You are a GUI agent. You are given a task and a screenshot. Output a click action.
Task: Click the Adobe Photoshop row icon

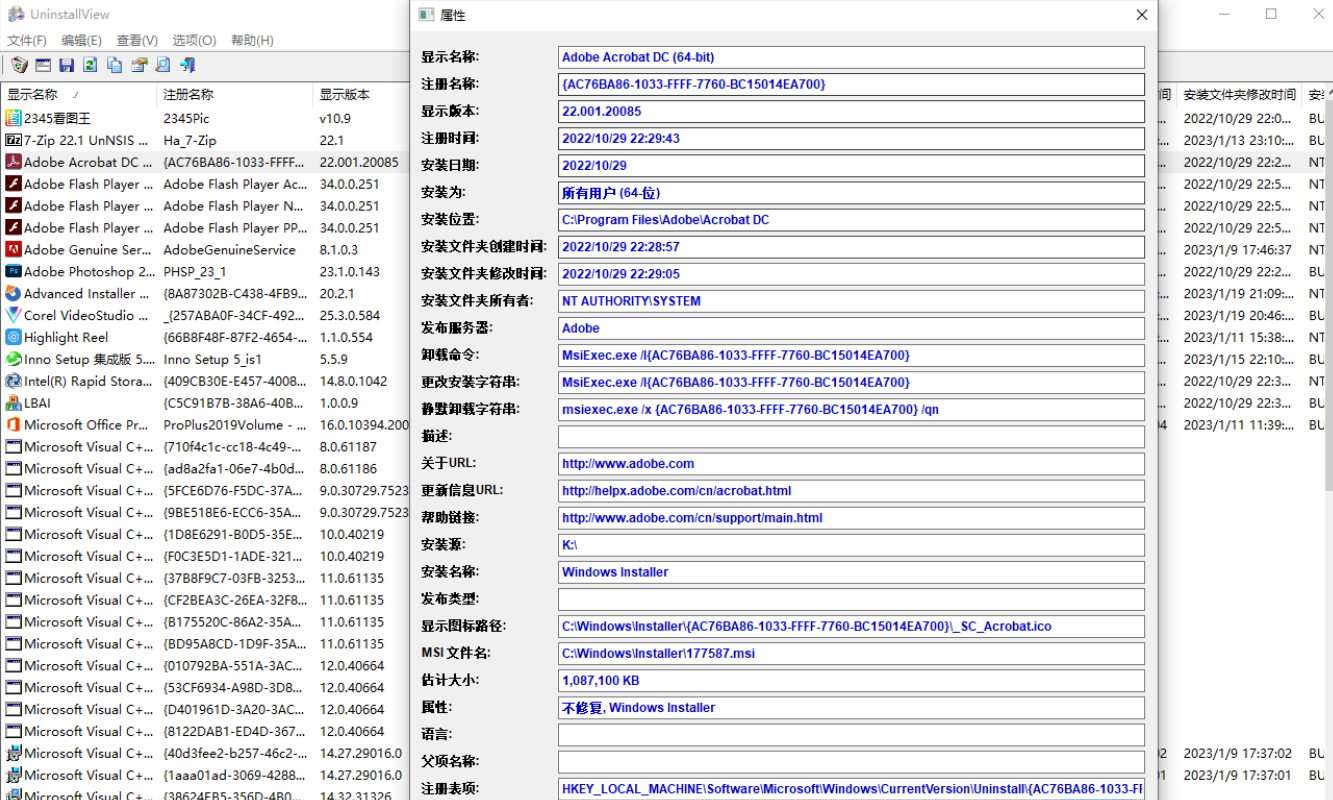14,272
